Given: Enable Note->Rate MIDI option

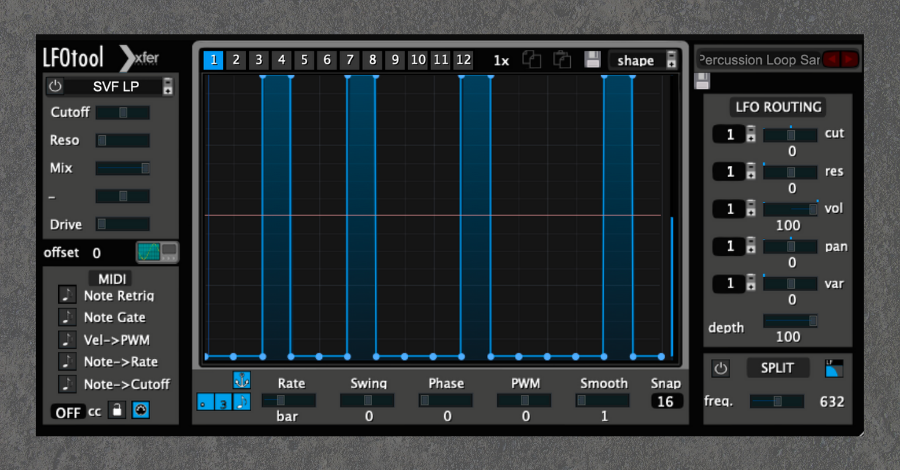Looking at the screenshot, I should coord(67,362).
